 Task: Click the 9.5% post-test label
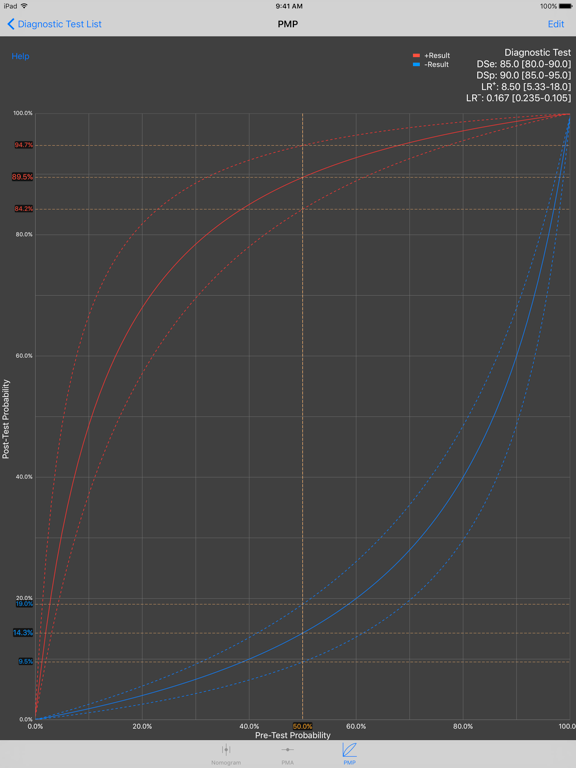click(26, 662)
